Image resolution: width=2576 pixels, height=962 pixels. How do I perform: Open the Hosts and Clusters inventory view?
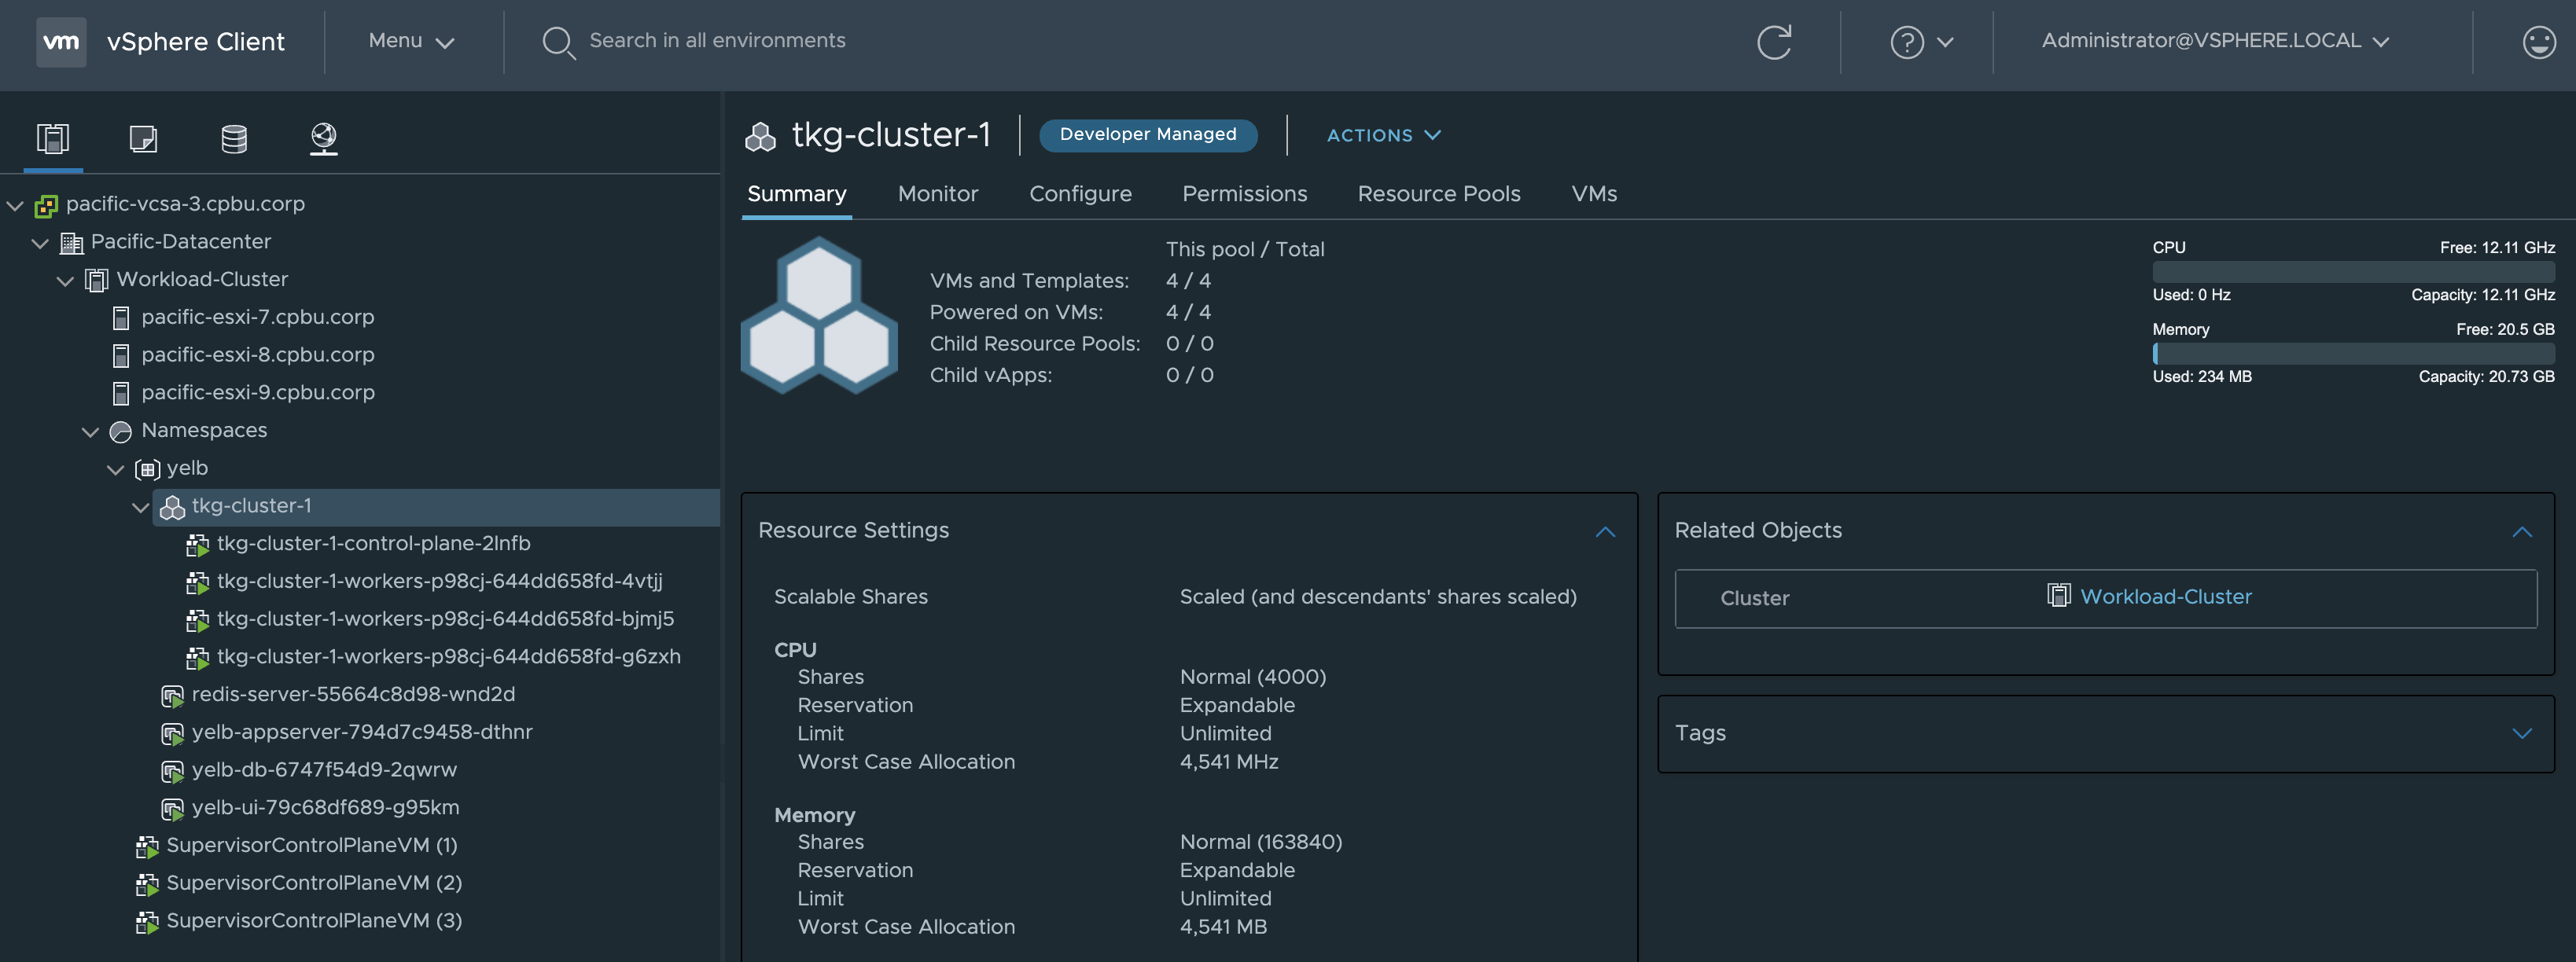[x=53, y=138]
